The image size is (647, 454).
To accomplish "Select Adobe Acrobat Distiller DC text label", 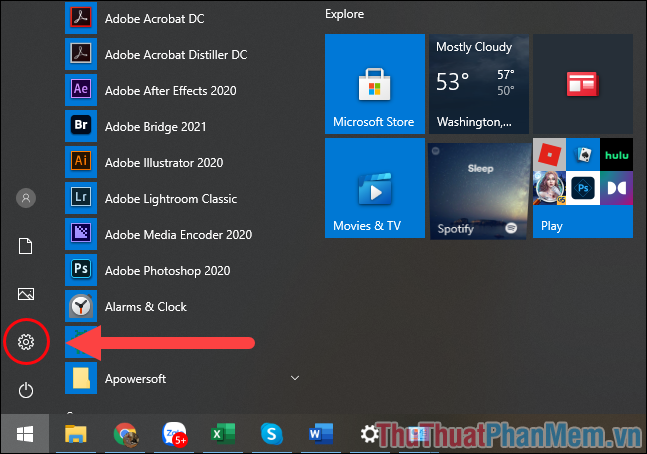I will tap(176, 54).
